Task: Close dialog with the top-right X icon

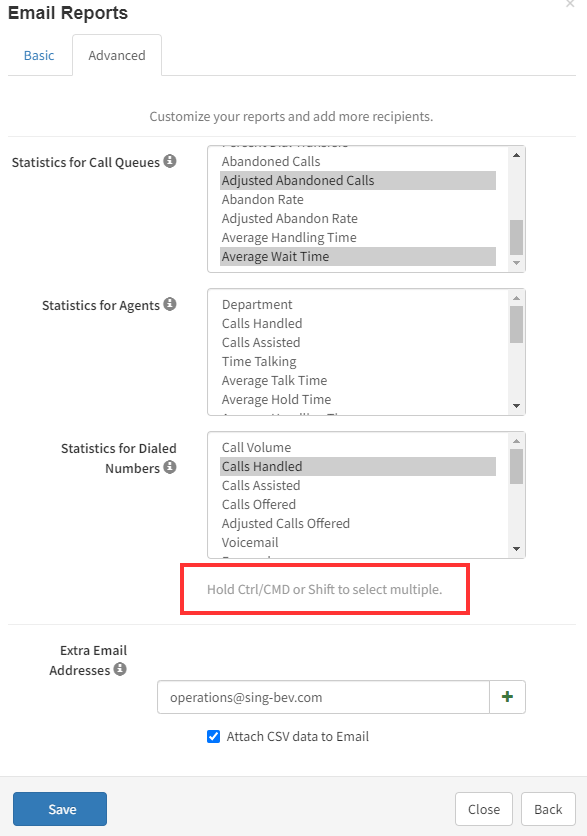Action: [570, 3]
